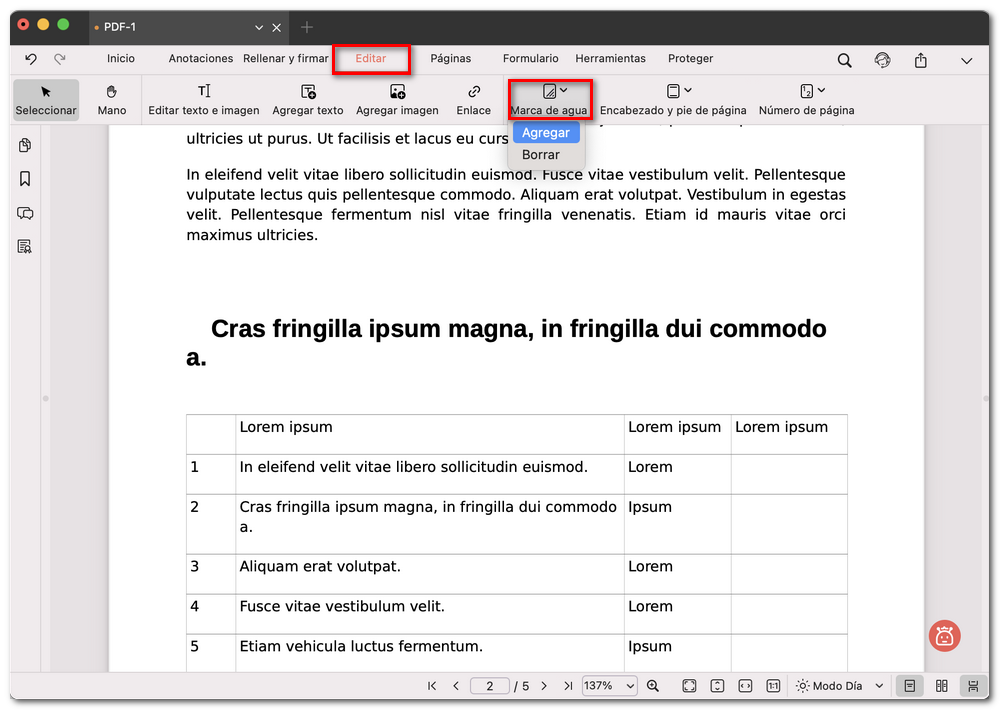Expand the Modo Día theme dropdown
The height and width of the screenshot is (710, 1000).
(840, 686)
